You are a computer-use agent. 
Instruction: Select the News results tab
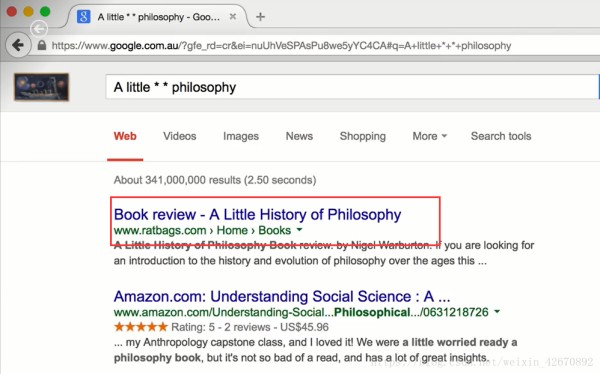(299, 136)
